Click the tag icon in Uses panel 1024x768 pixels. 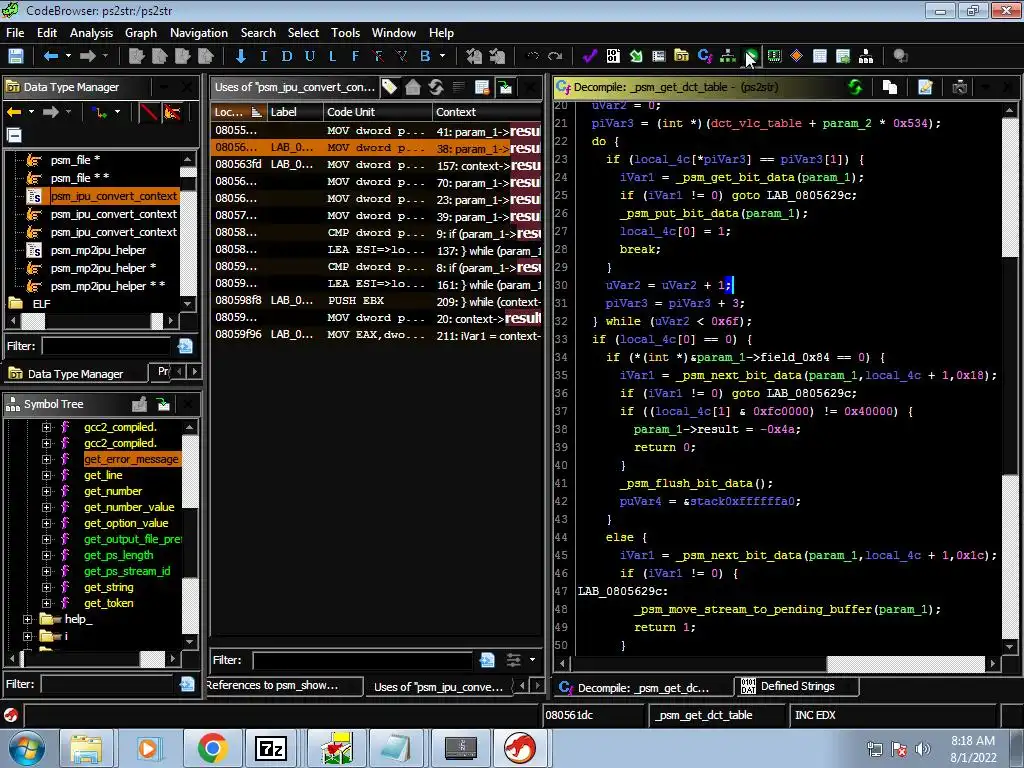click(390, 87)
